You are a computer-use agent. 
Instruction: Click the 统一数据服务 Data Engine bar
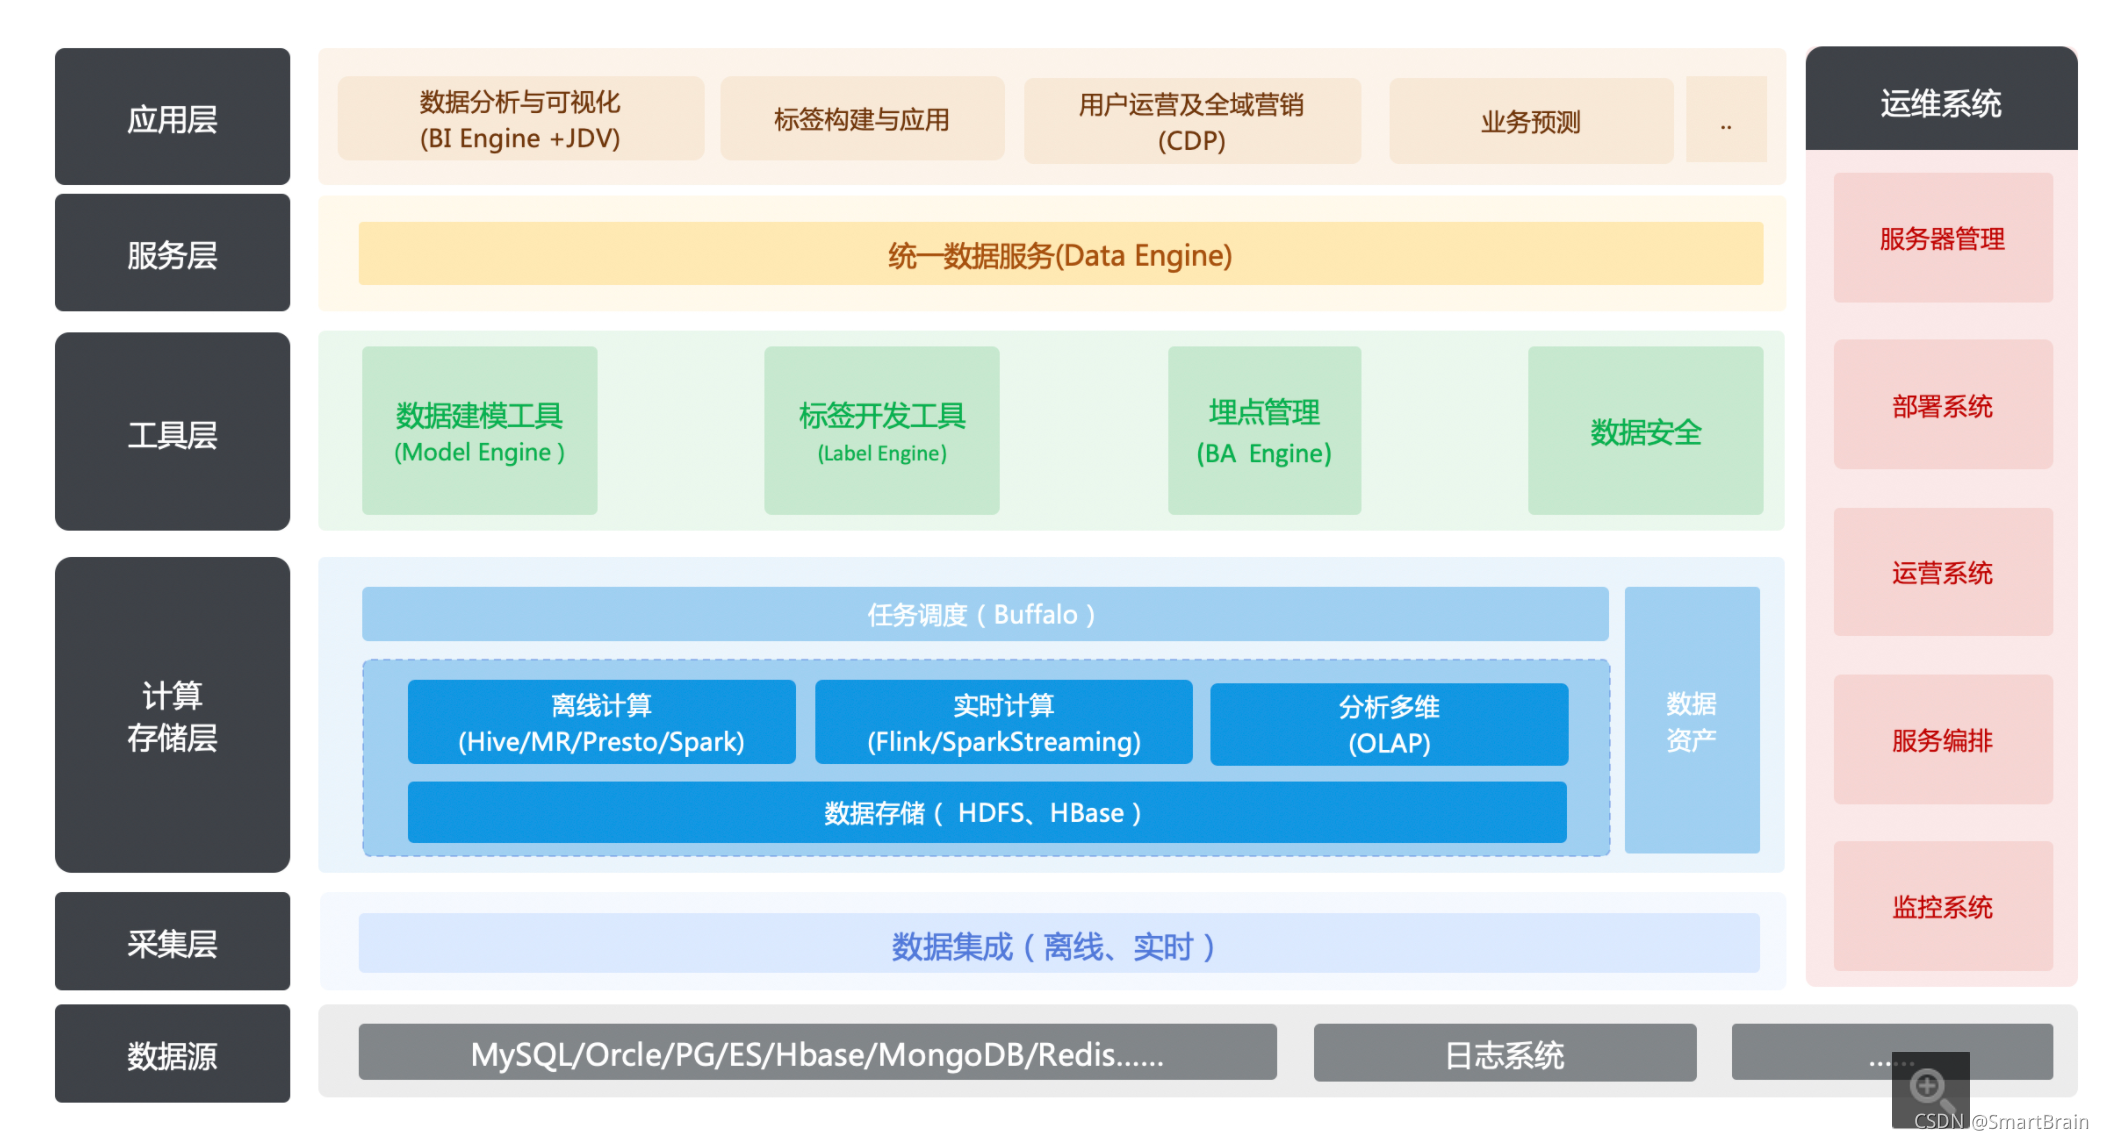1060,255
